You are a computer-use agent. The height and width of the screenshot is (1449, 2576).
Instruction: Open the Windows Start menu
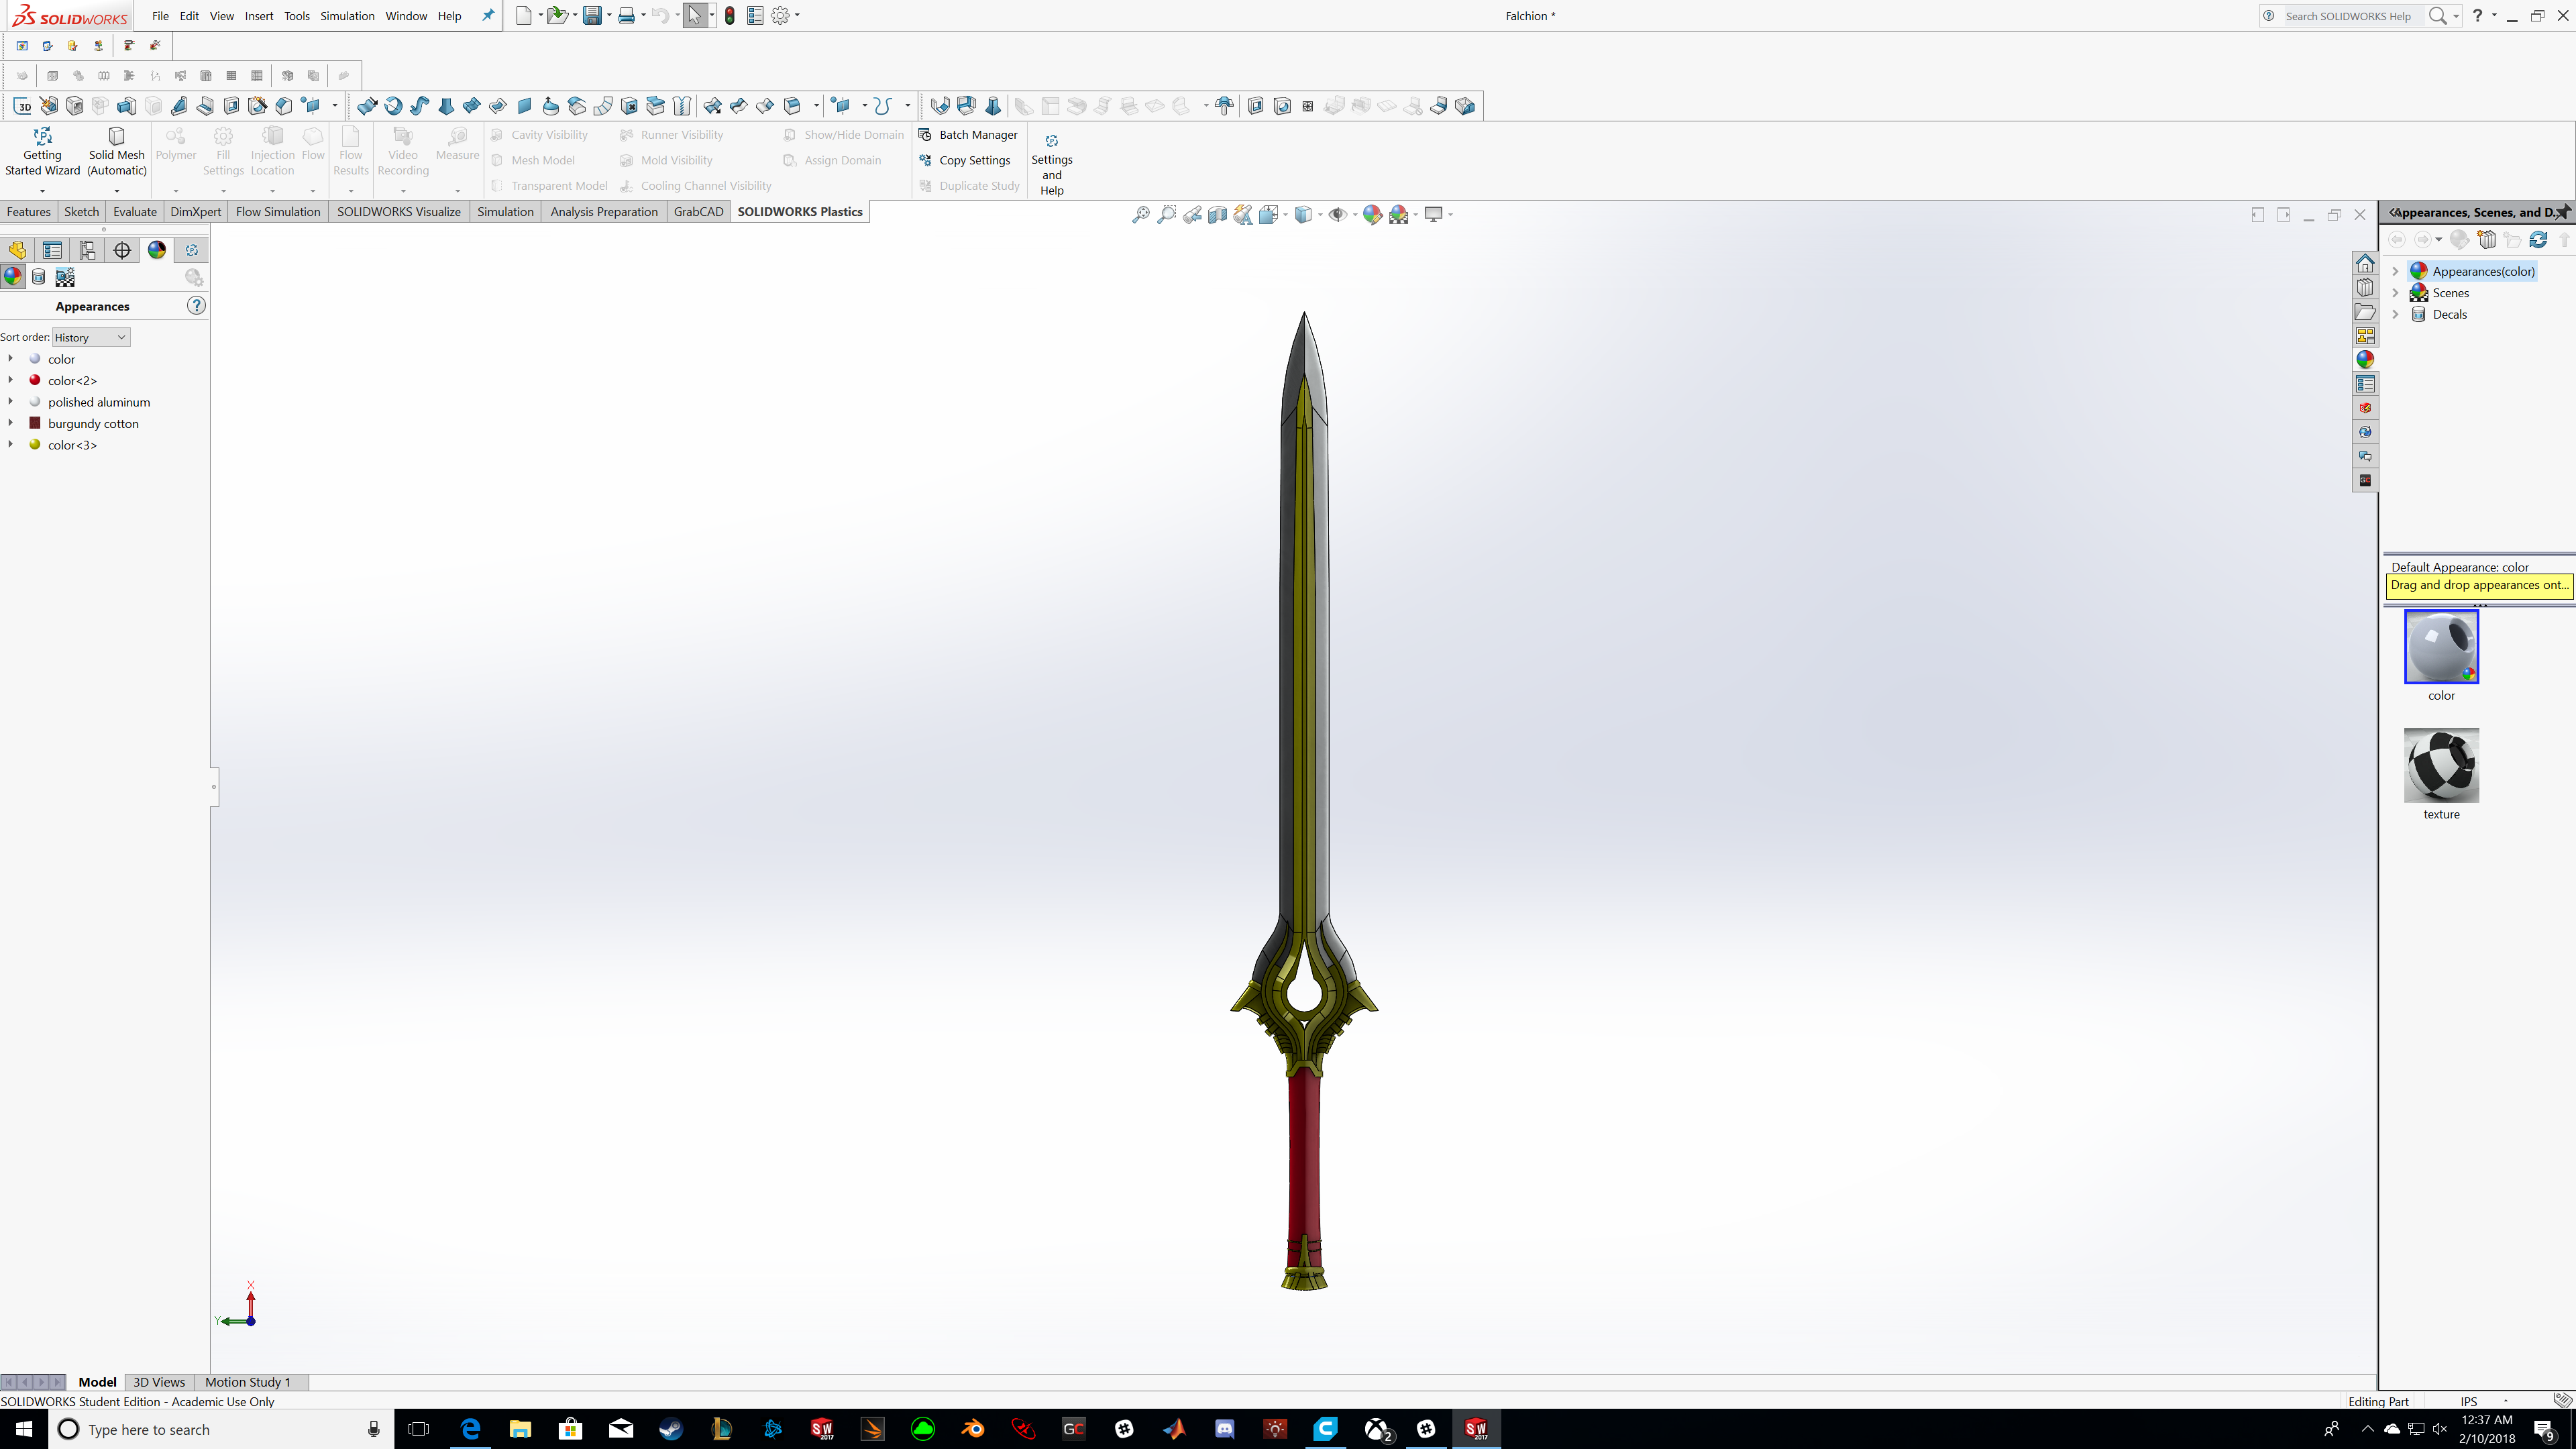point(23,1429)
